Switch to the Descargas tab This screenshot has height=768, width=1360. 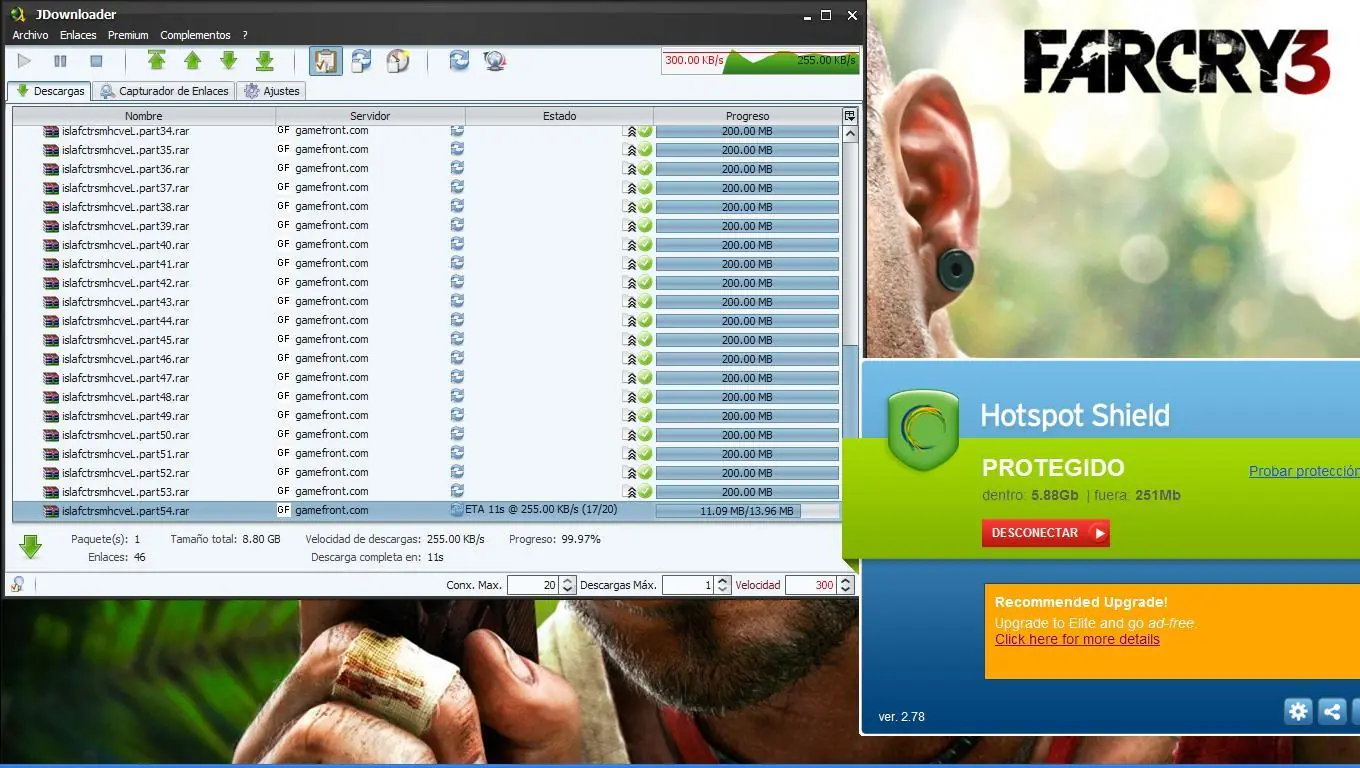(49, 91)
